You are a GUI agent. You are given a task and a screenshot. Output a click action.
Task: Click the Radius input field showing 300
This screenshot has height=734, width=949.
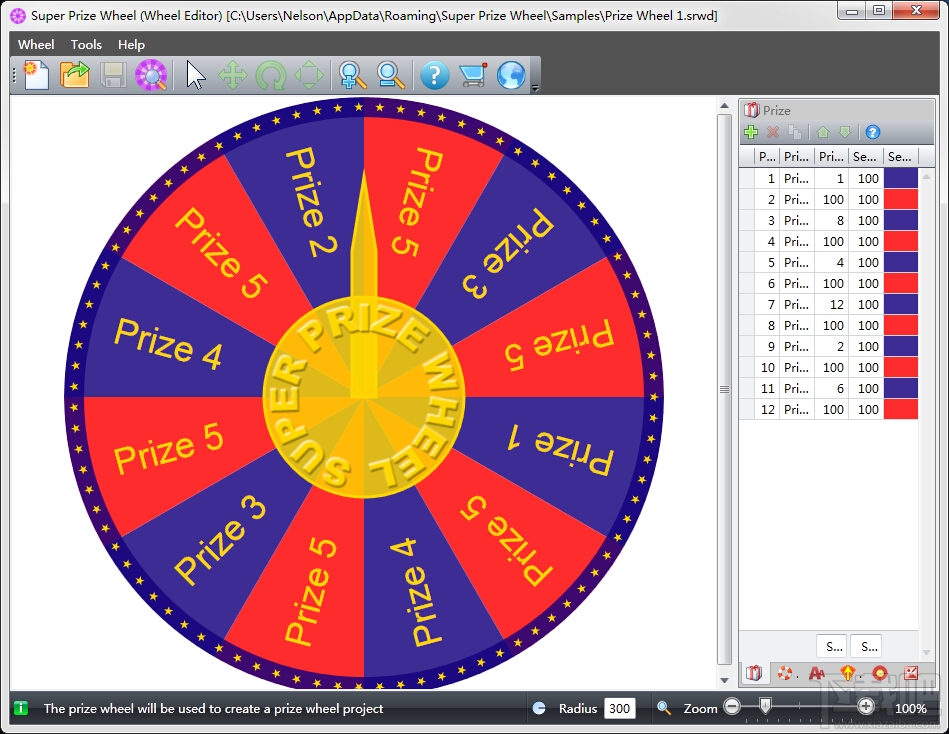619,709
